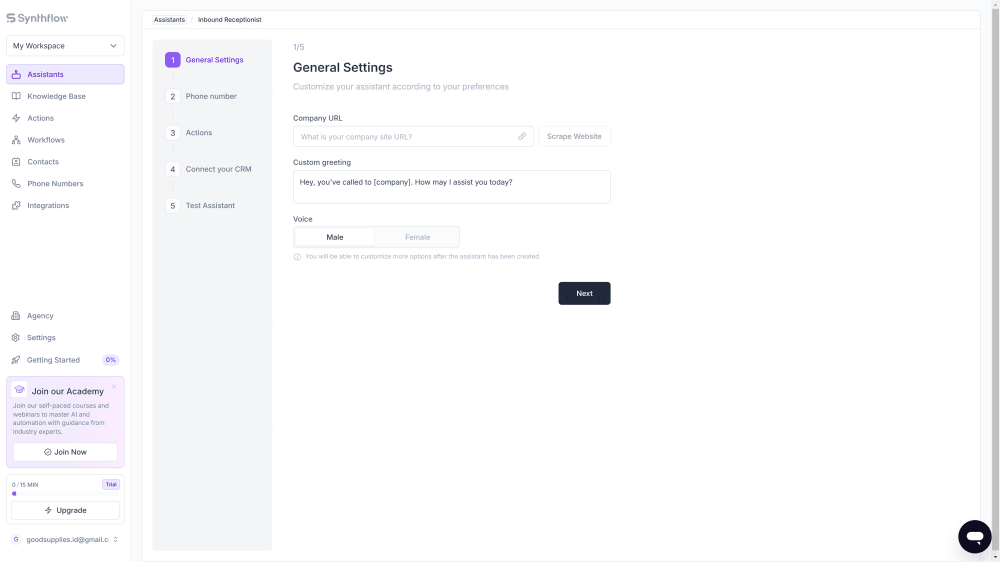This screenshot has width=1000, height=562.
Task: Click the Knowledge Base book icon
Action: [16, 96]
